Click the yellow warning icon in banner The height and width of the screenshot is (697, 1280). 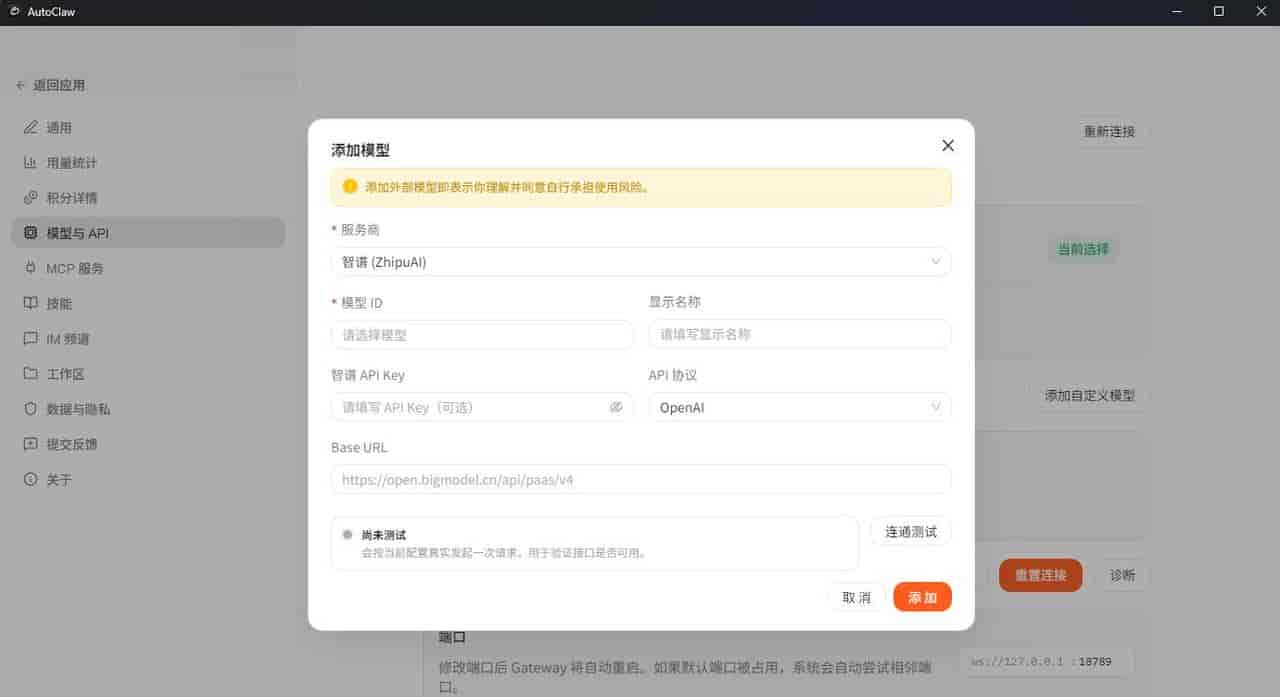click(x=350, y=186)
